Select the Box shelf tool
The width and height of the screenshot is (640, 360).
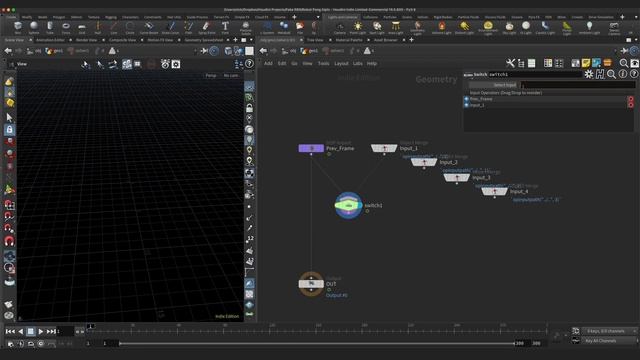pos(18,27)
